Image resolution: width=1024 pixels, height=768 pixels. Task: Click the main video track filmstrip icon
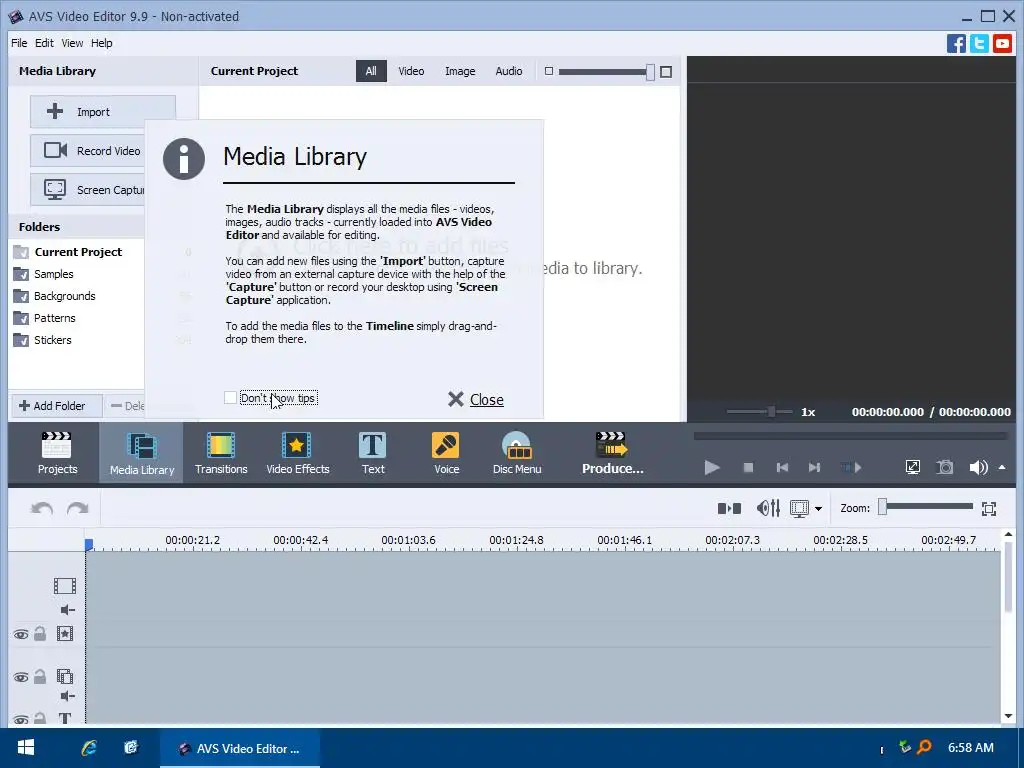pos(65,586)
